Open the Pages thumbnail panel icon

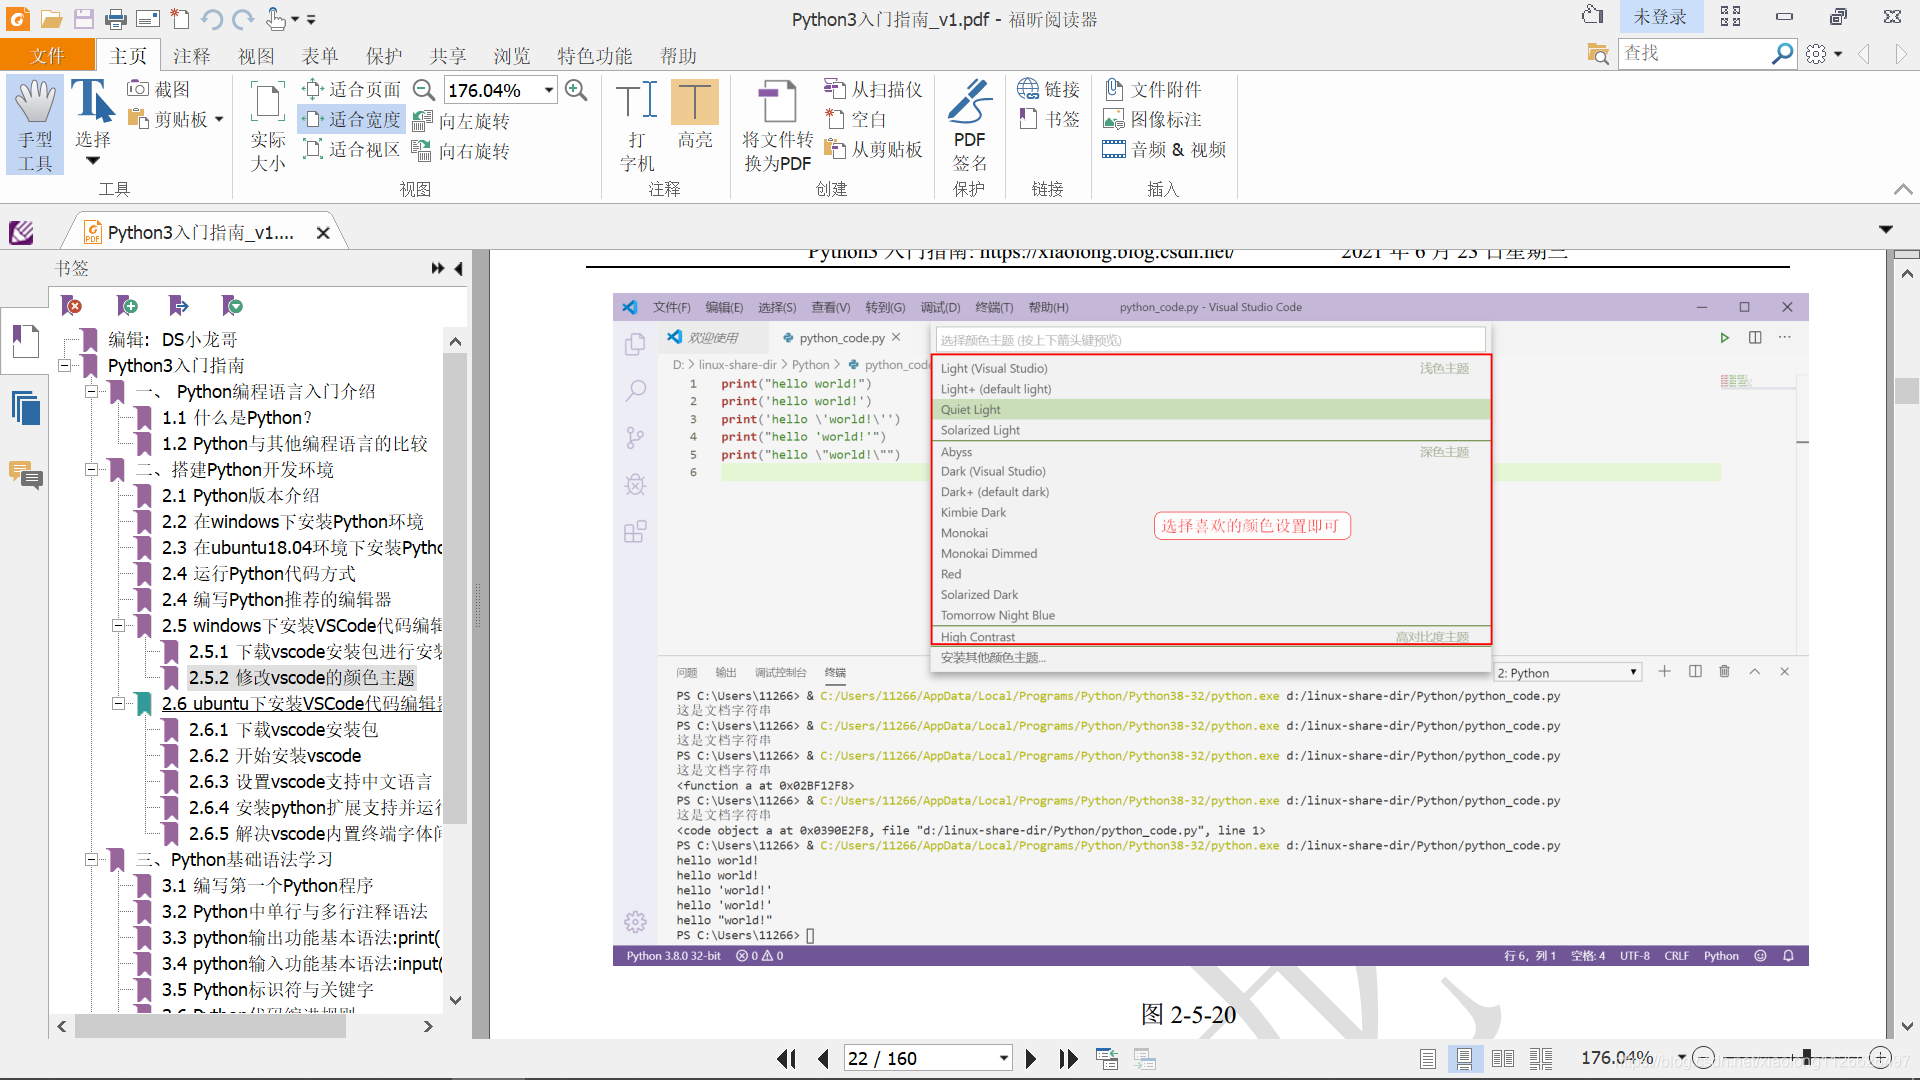26,408
